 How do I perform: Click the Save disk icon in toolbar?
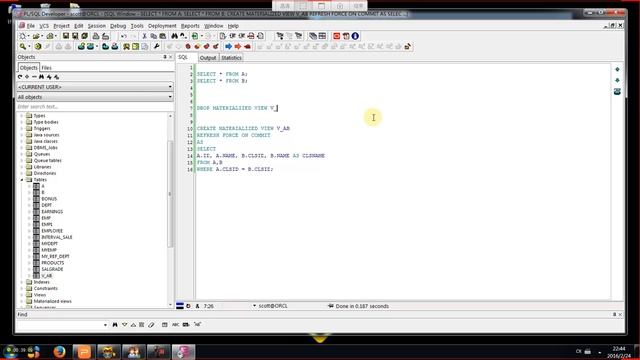pyautogui.click(x=65, y=36)
